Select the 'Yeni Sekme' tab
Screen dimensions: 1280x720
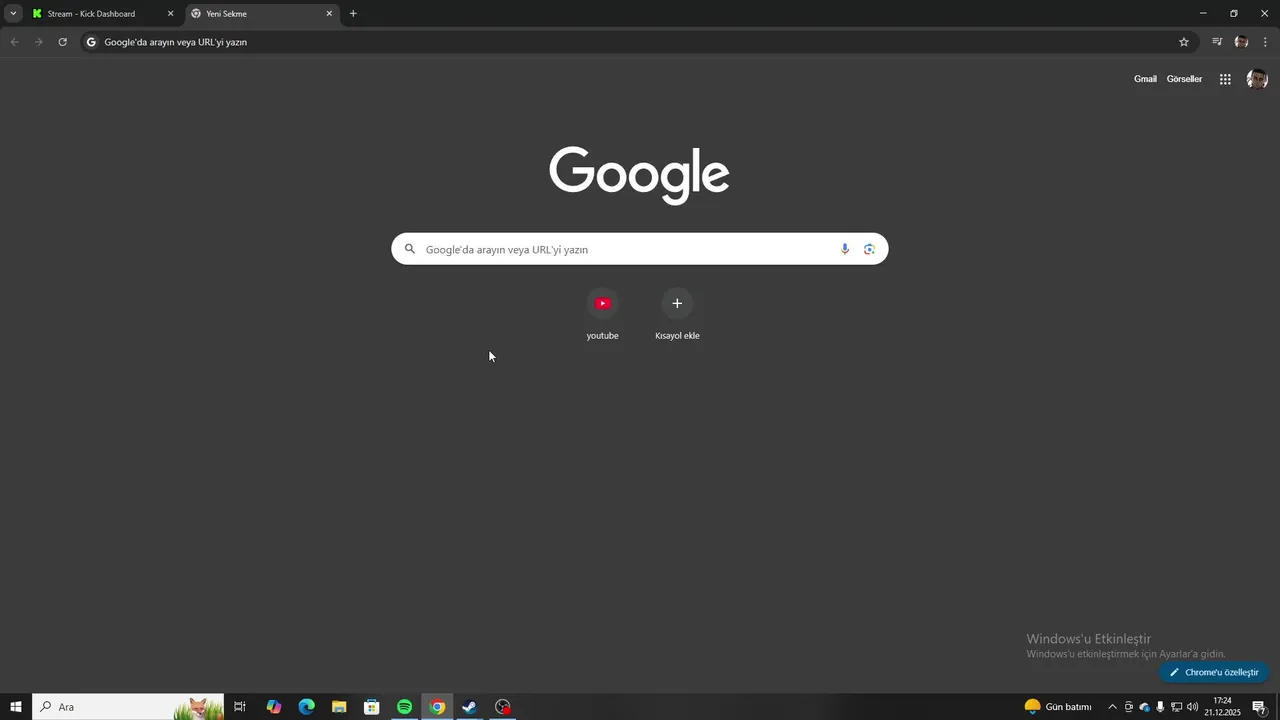tap(262, 14)
